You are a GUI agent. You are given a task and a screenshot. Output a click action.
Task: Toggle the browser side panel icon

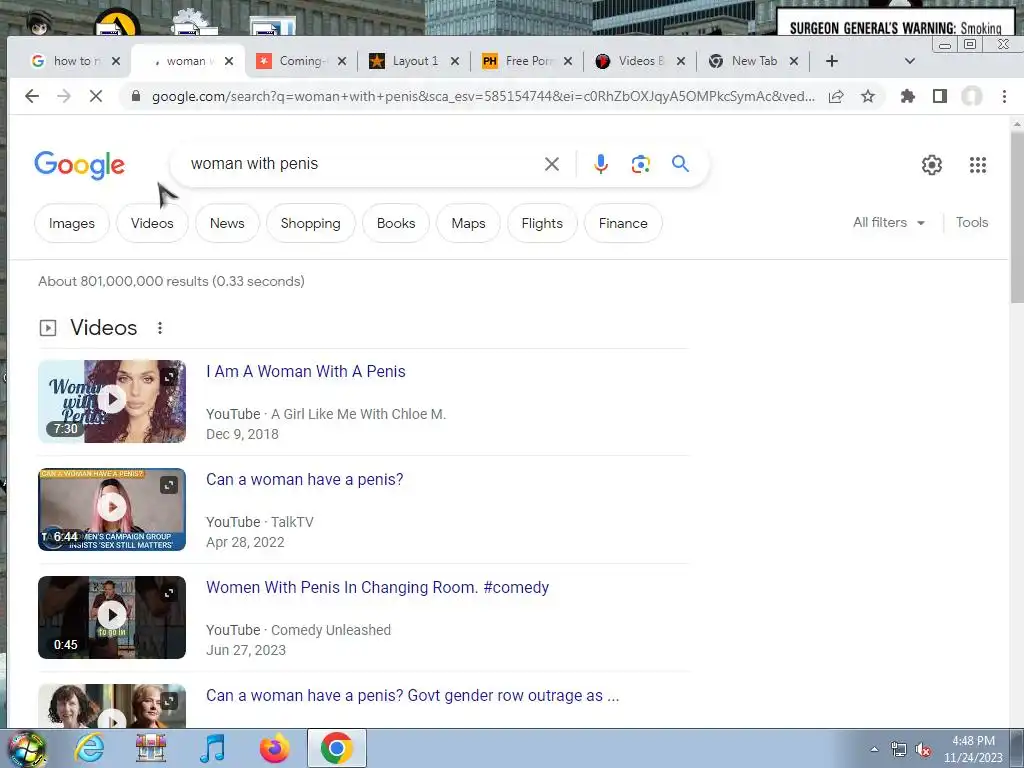pos(939,97)
